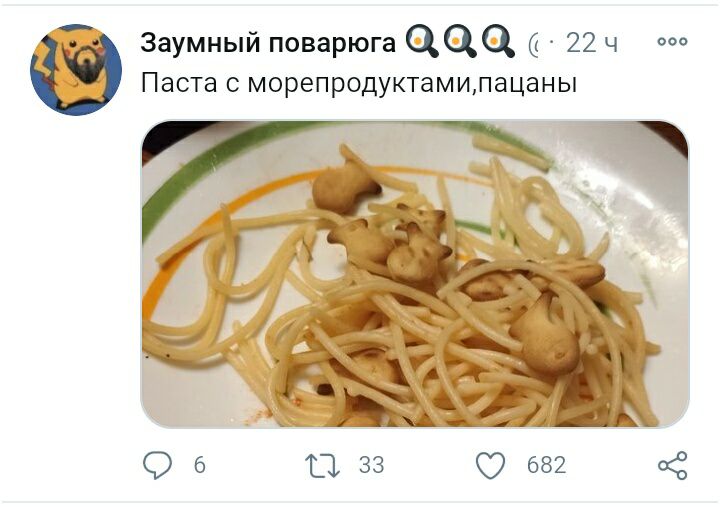Open the pasta photo attachment
The width and height of the screenshot is (720, 507).
(415, 274)
